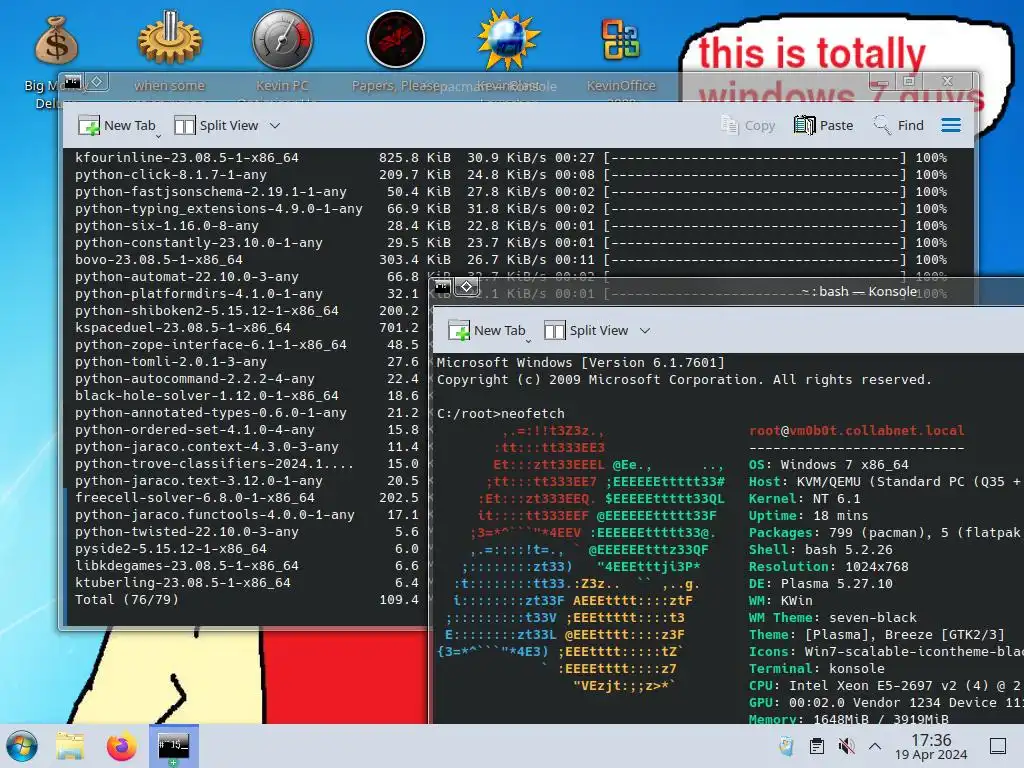Click the progress bar for python-click-8.1.7-1-any
The image size is (1024, 768).
tap(754, 174)
